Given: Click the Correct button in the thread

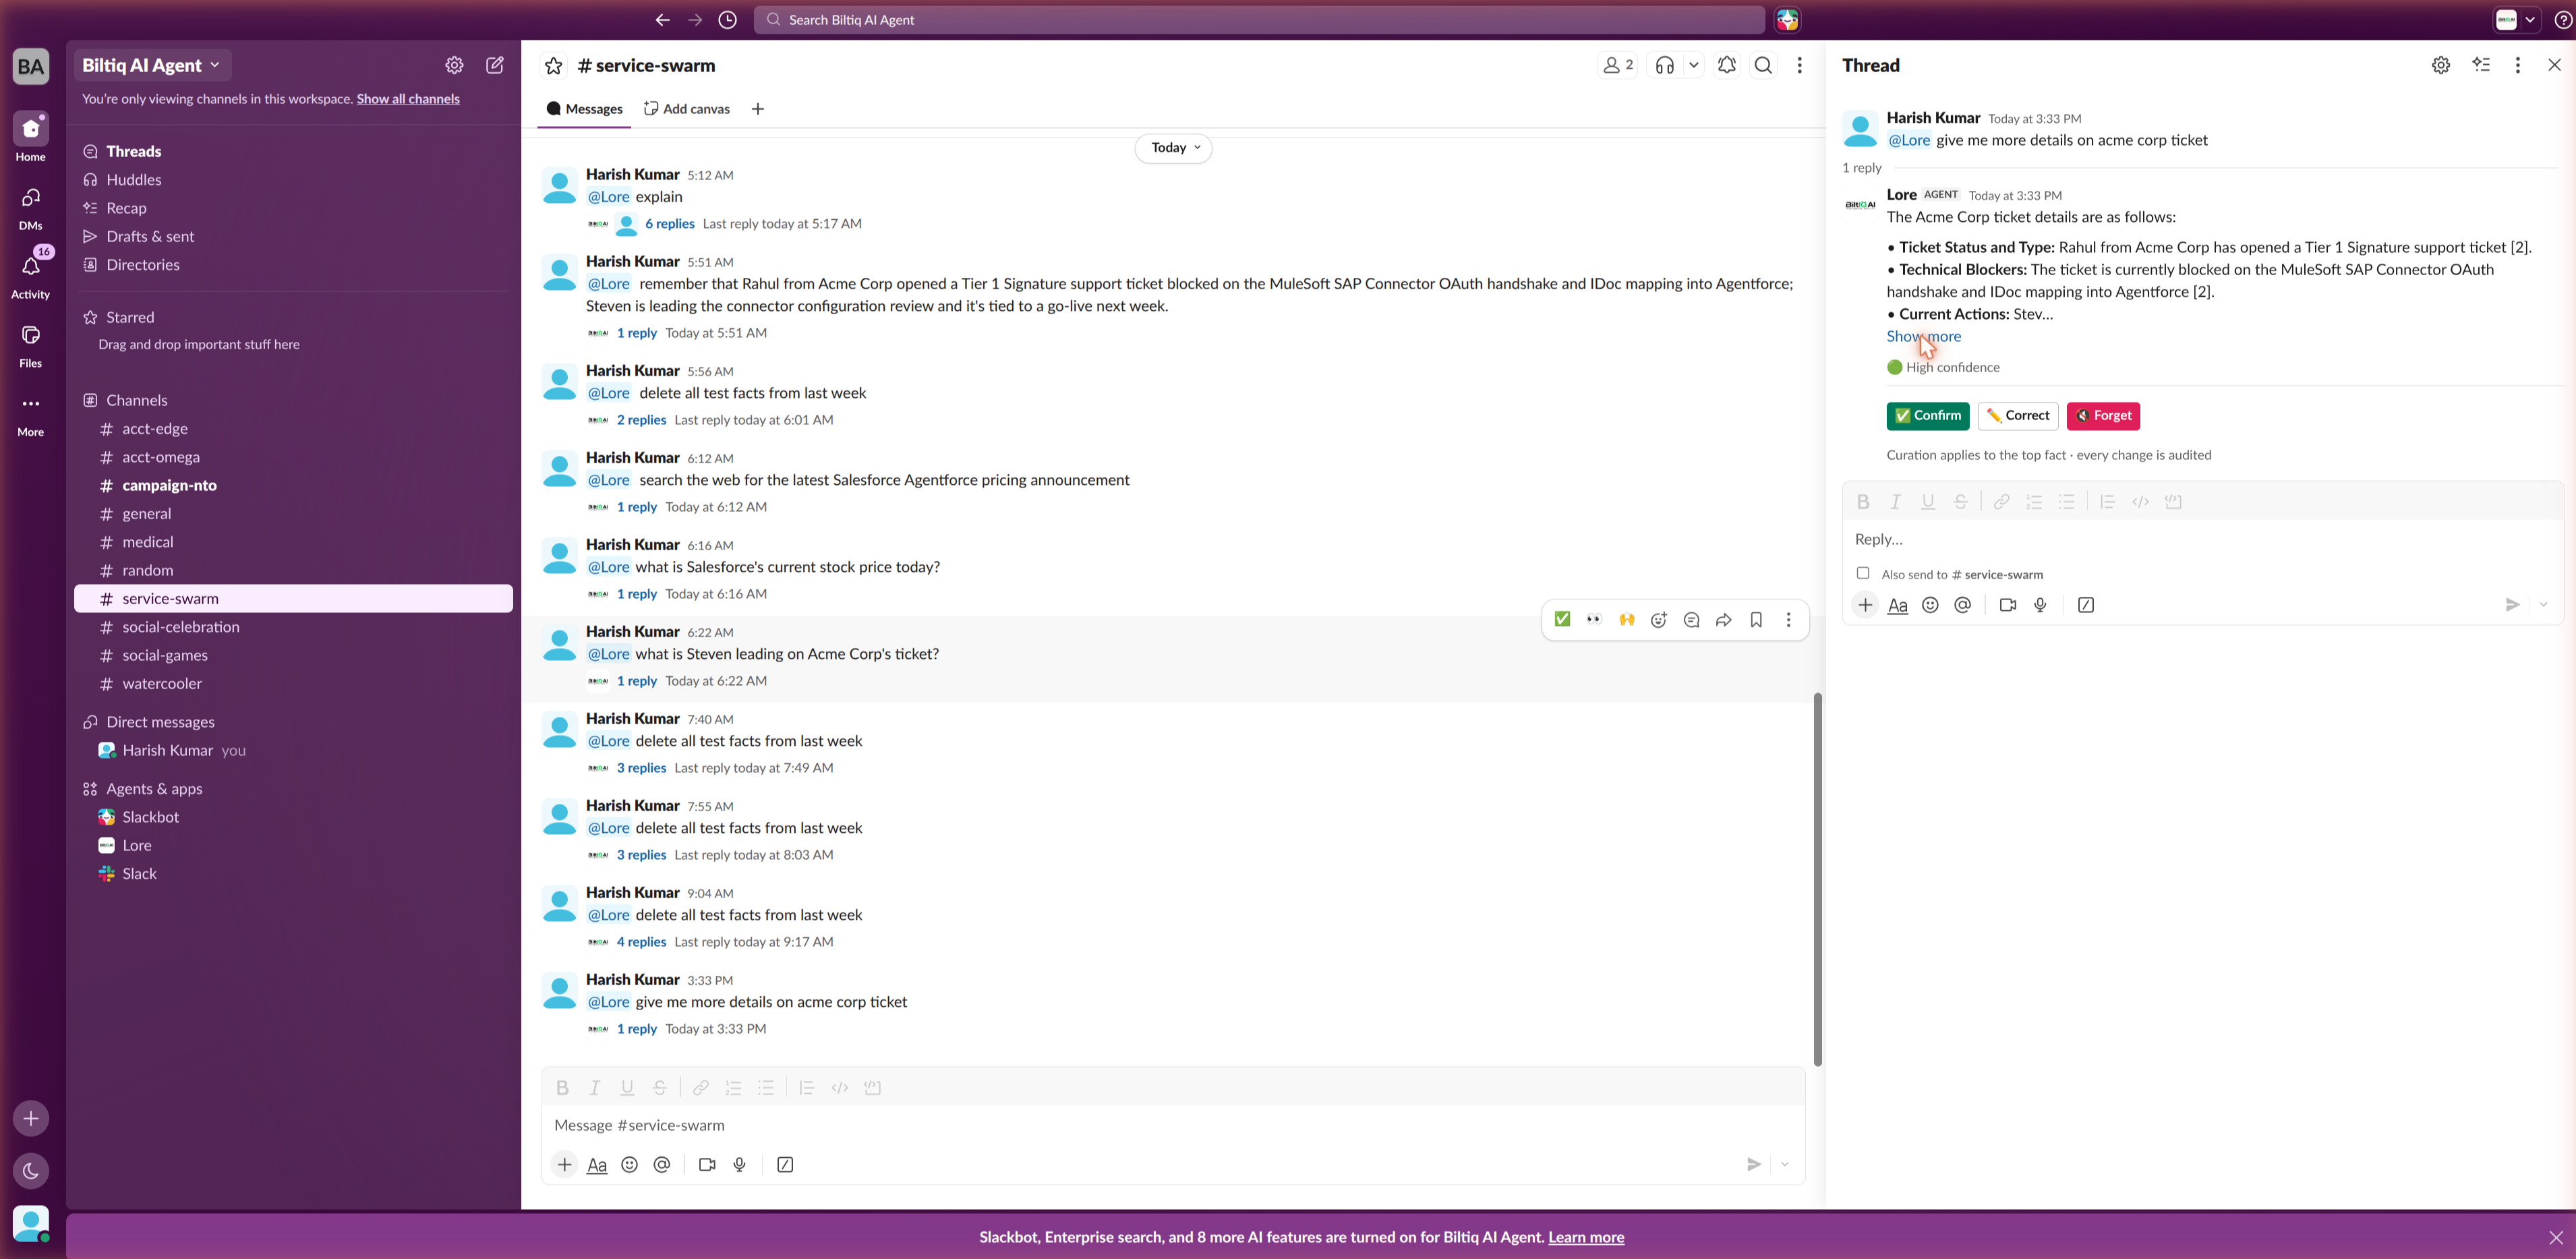Looking at the screenshot, I should (2018, 416).
